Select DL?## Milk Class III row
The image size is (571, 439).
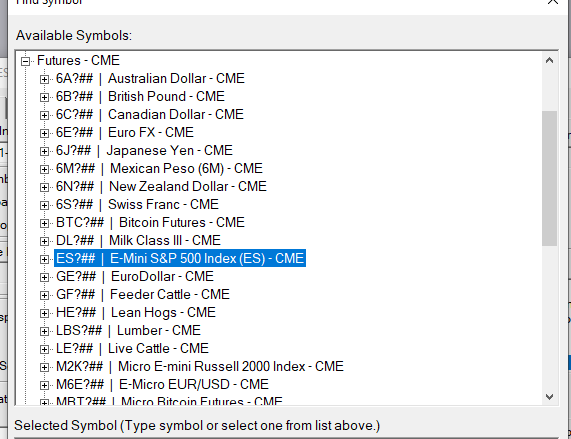(x=138, y=241)
